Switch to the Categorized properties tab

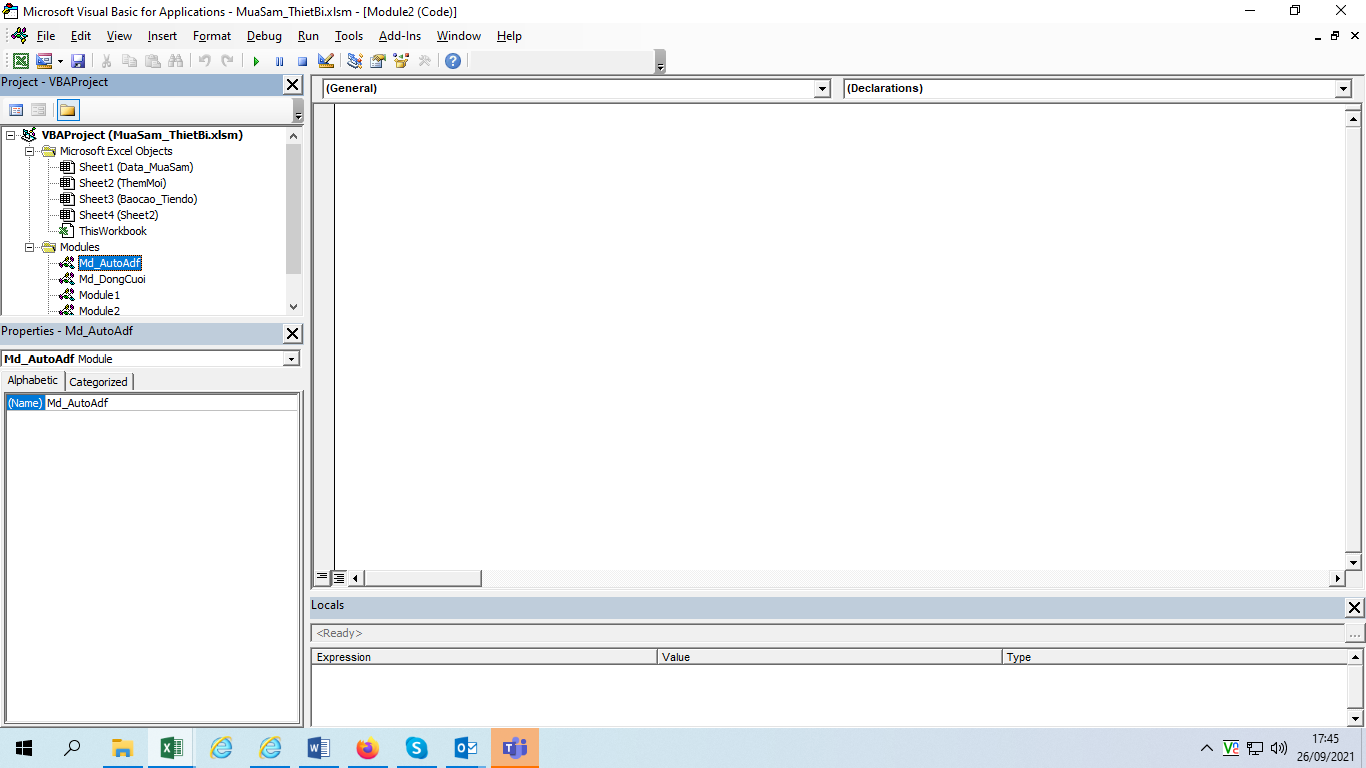tap(98, 382)
